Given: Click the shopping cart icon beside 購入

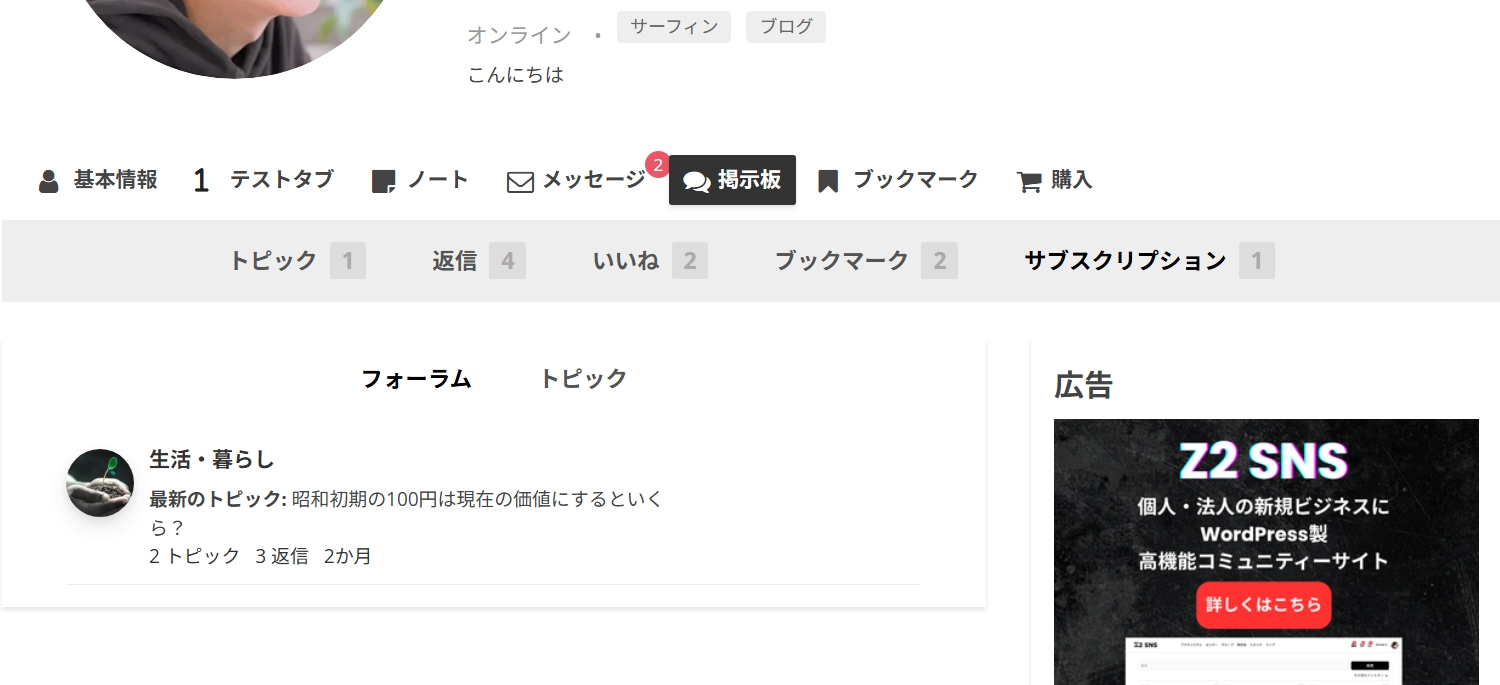Looking at the screenshot, I should (1029, 182).
